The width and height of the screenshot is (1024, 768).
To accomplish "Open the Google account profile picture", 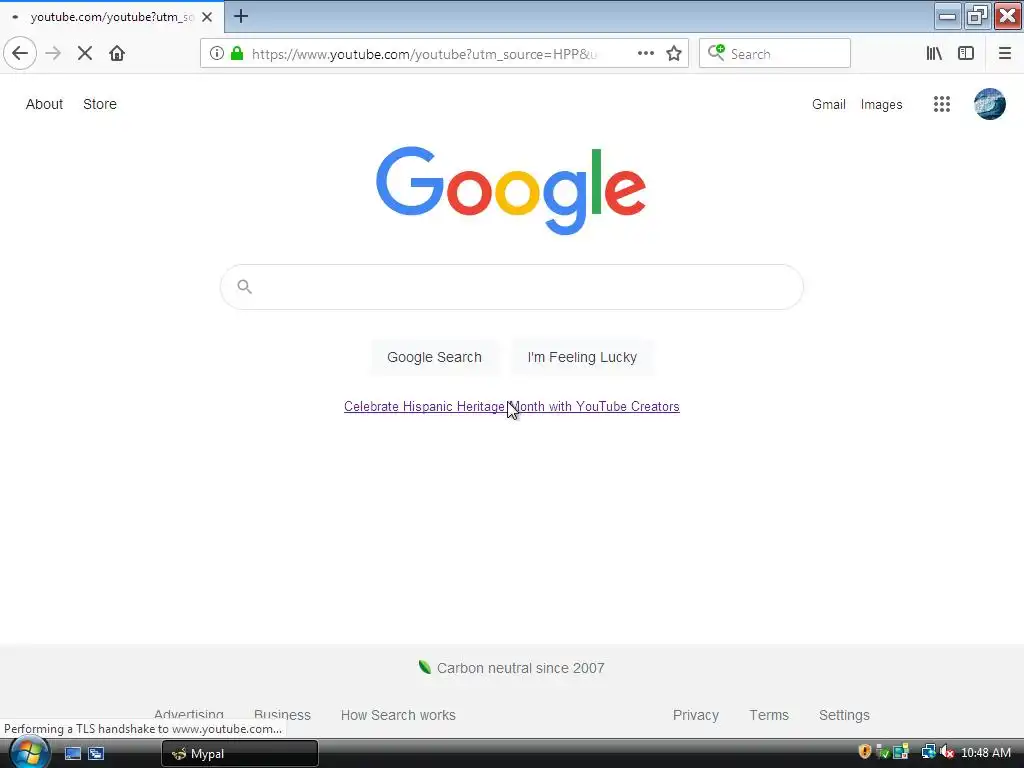I will pos(990,104).
